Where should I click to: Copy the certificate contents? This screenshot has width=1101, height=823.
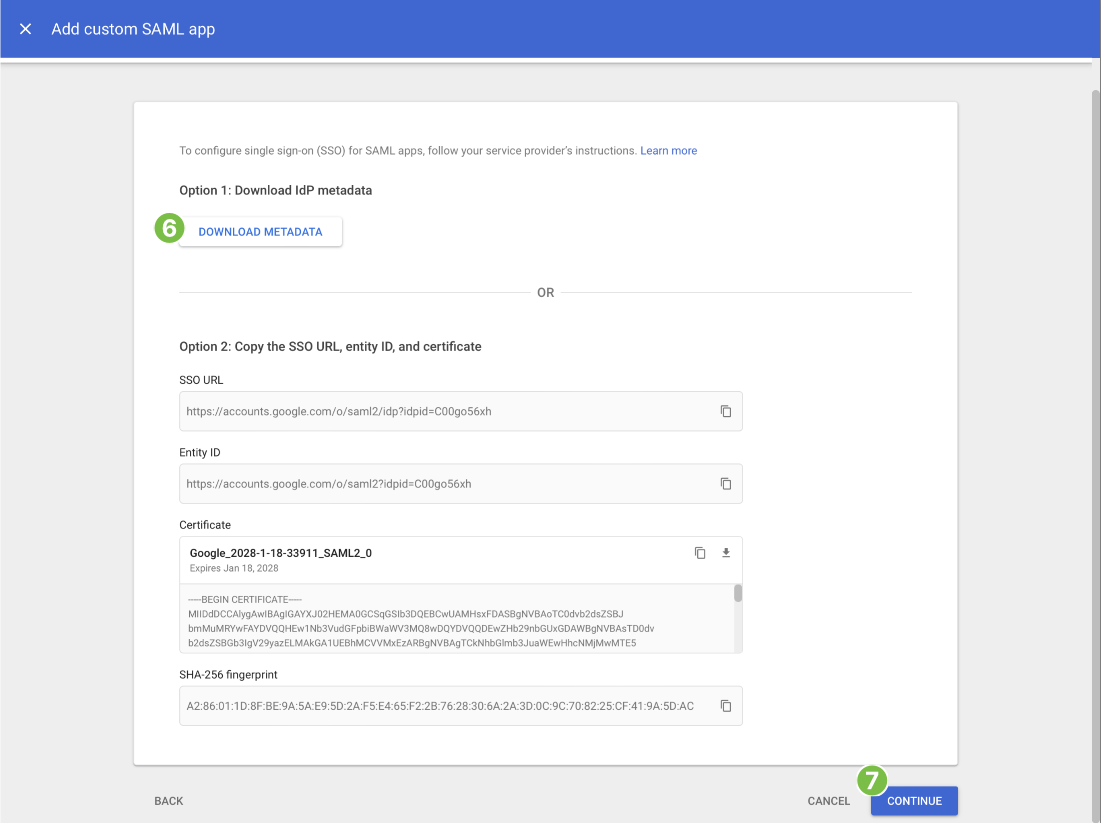point(700,553)
